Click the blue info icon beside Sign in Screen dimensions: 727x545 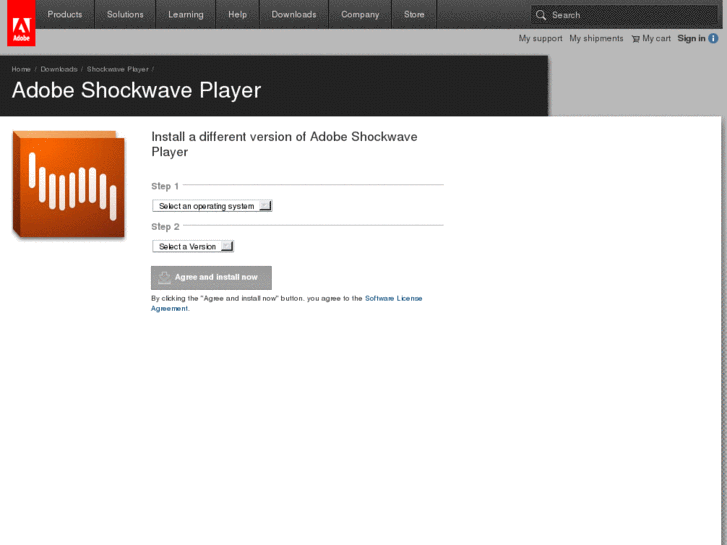click(714, 38)
